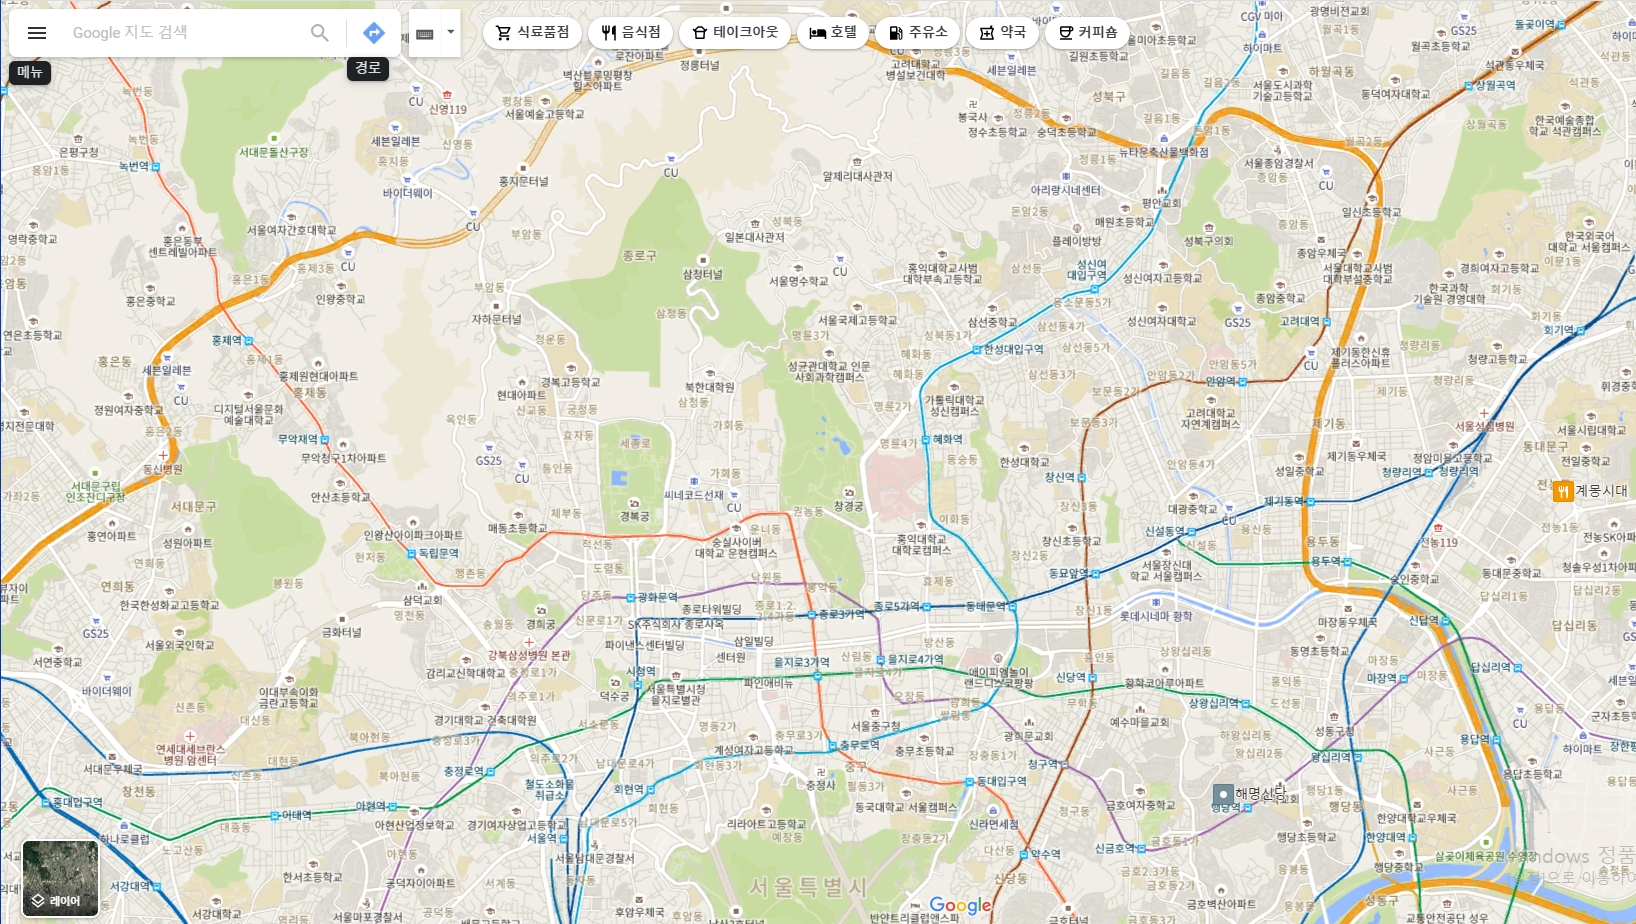
Task: Click 동대문역 subway station icon
Action: 1011,607
